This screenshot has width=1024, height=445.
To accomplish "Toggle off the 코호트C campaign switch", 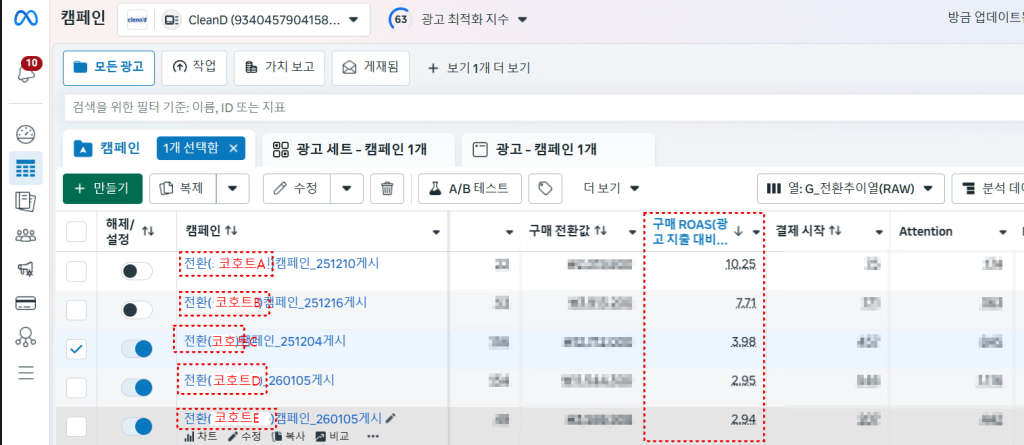I will tap(136, 348).
